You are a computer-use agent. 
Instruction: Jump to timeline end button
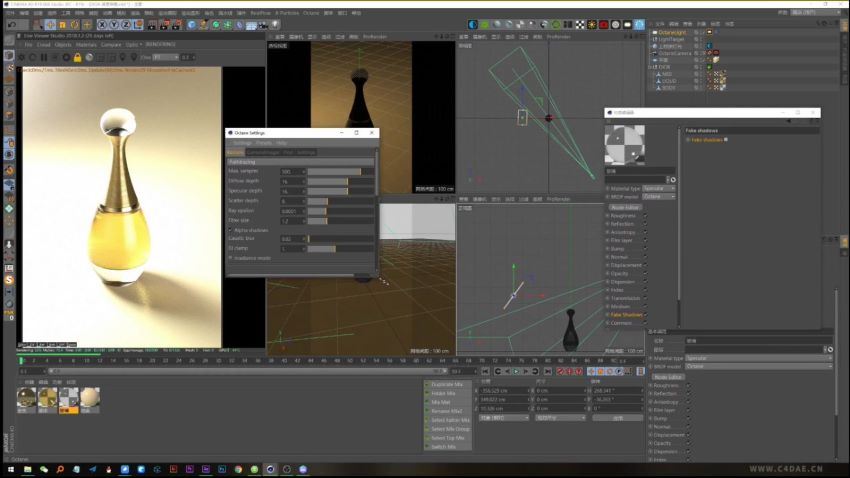[x=548, y=371]
